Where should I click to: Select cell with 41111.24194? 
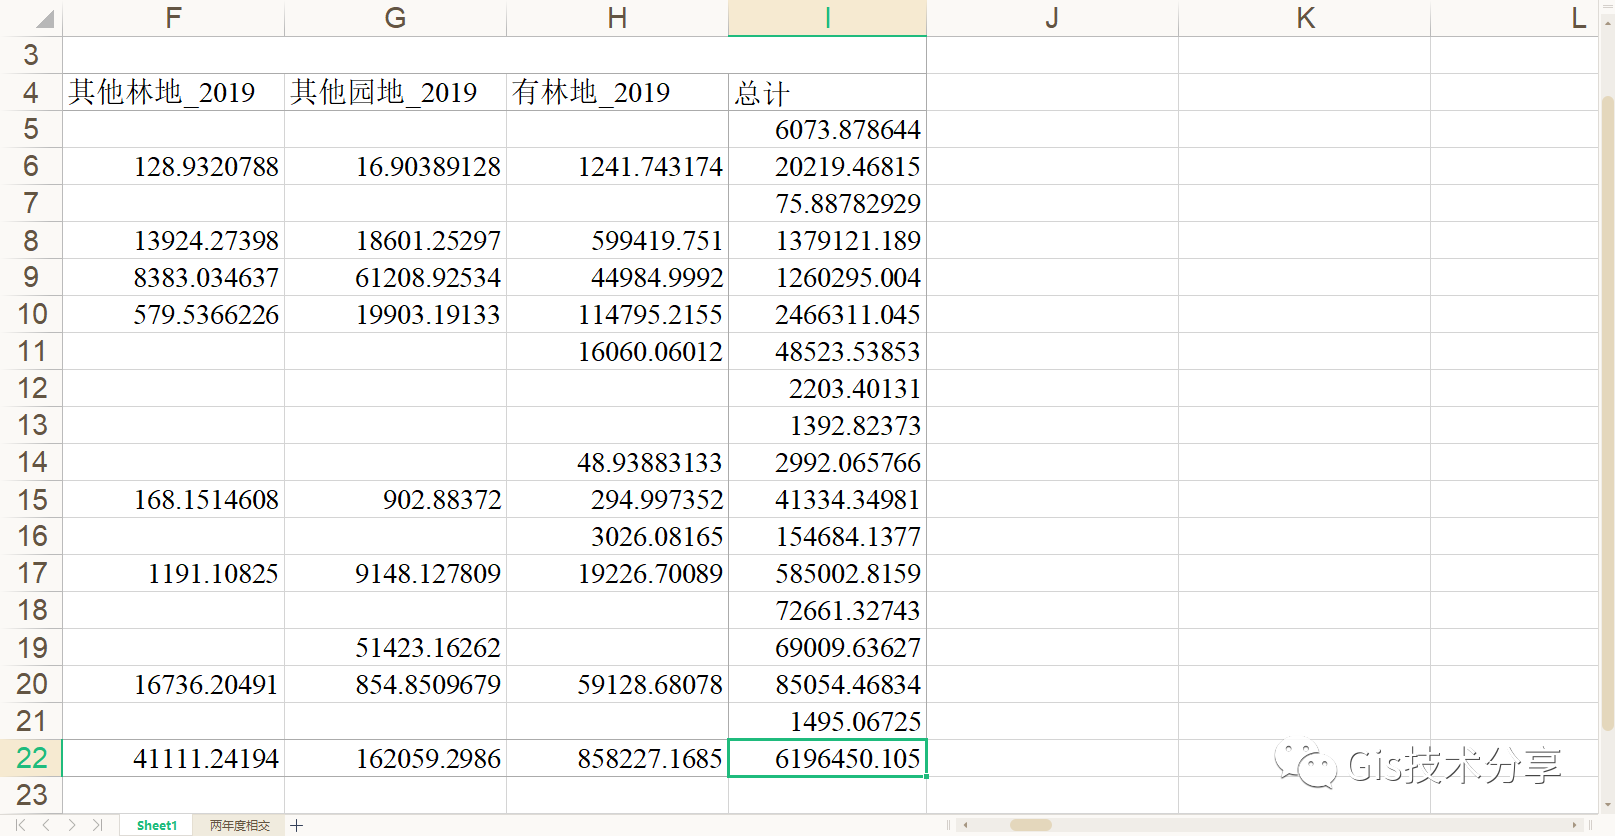pos(174,758)
